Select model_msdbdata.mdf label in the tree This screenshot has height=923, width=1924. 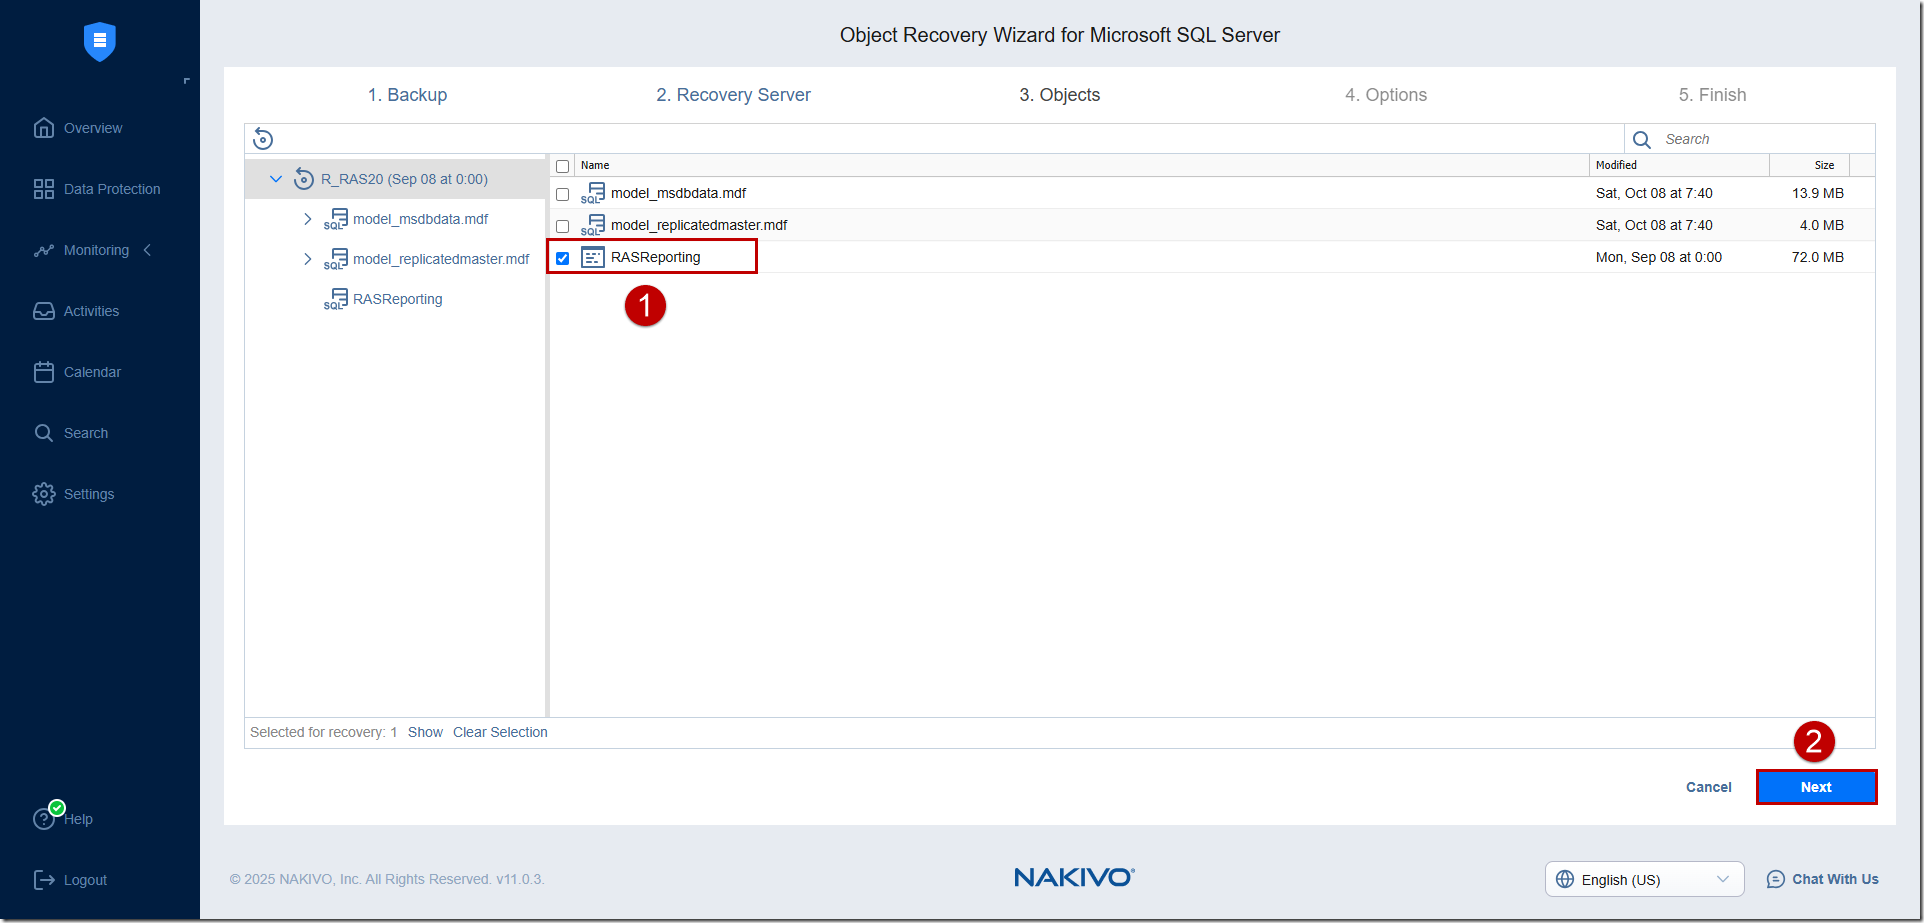(420, 219)
